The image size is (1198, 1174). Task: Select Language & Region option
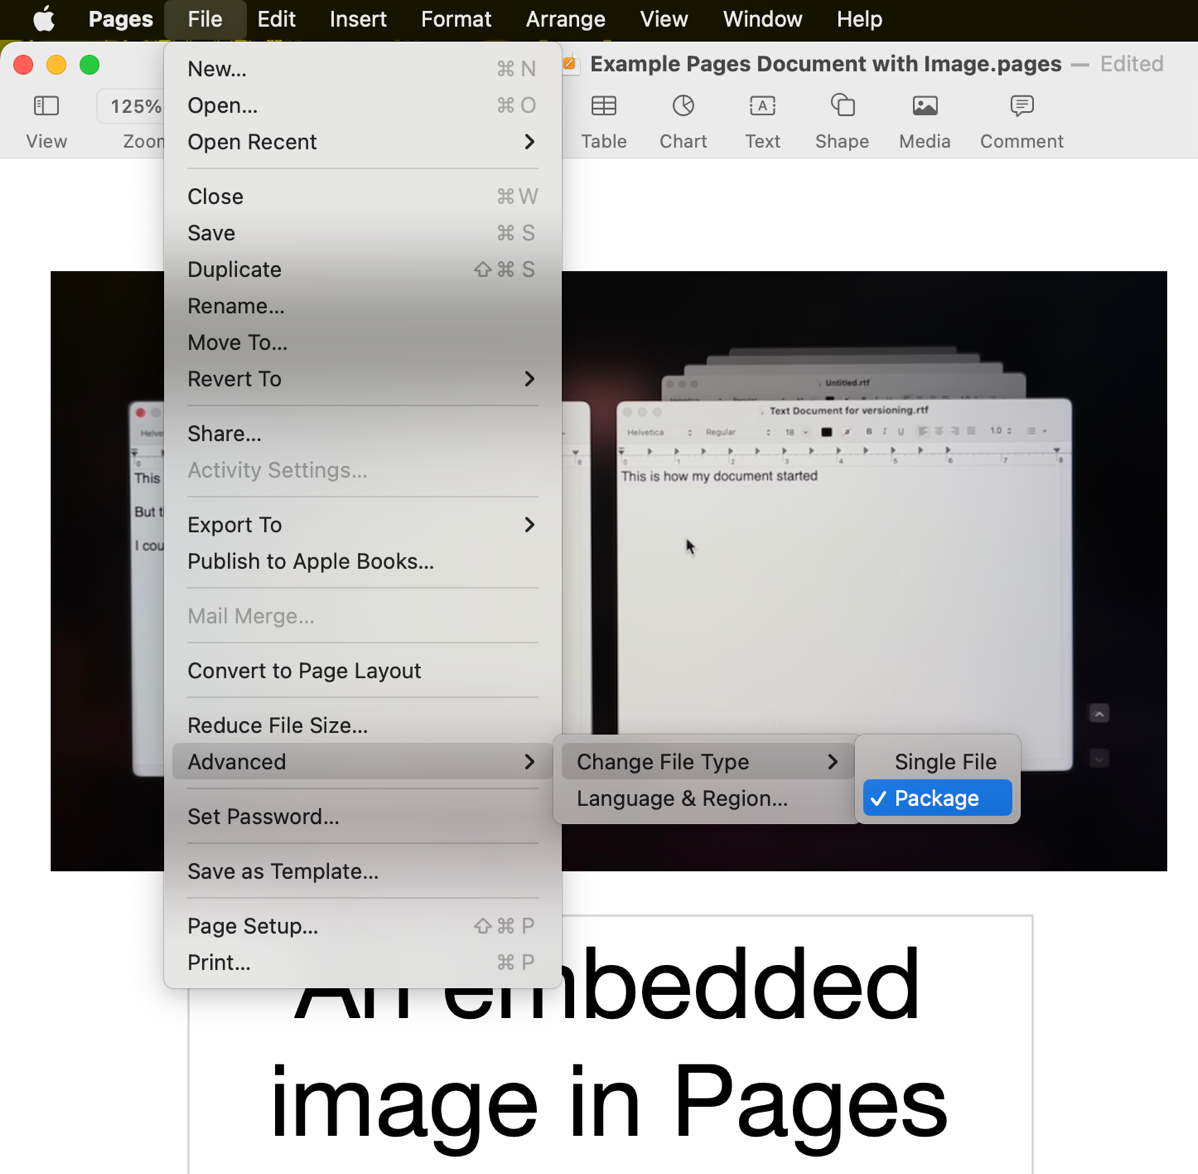(x=682, y=798)
